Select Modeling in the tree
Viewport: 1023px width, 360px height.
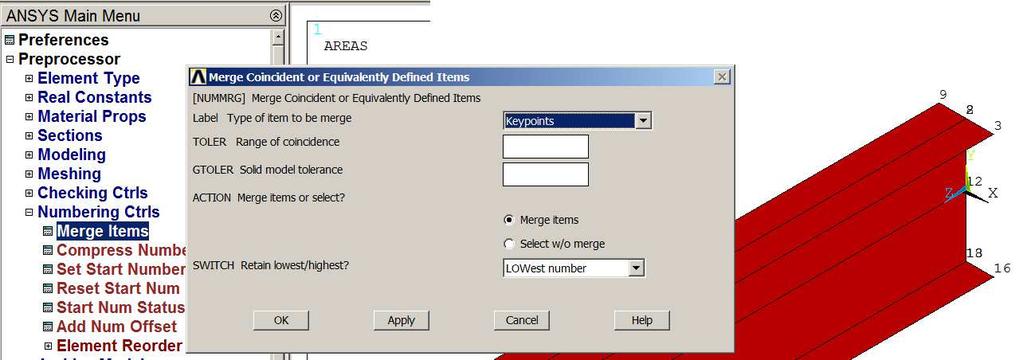click(x=72, y=155)
